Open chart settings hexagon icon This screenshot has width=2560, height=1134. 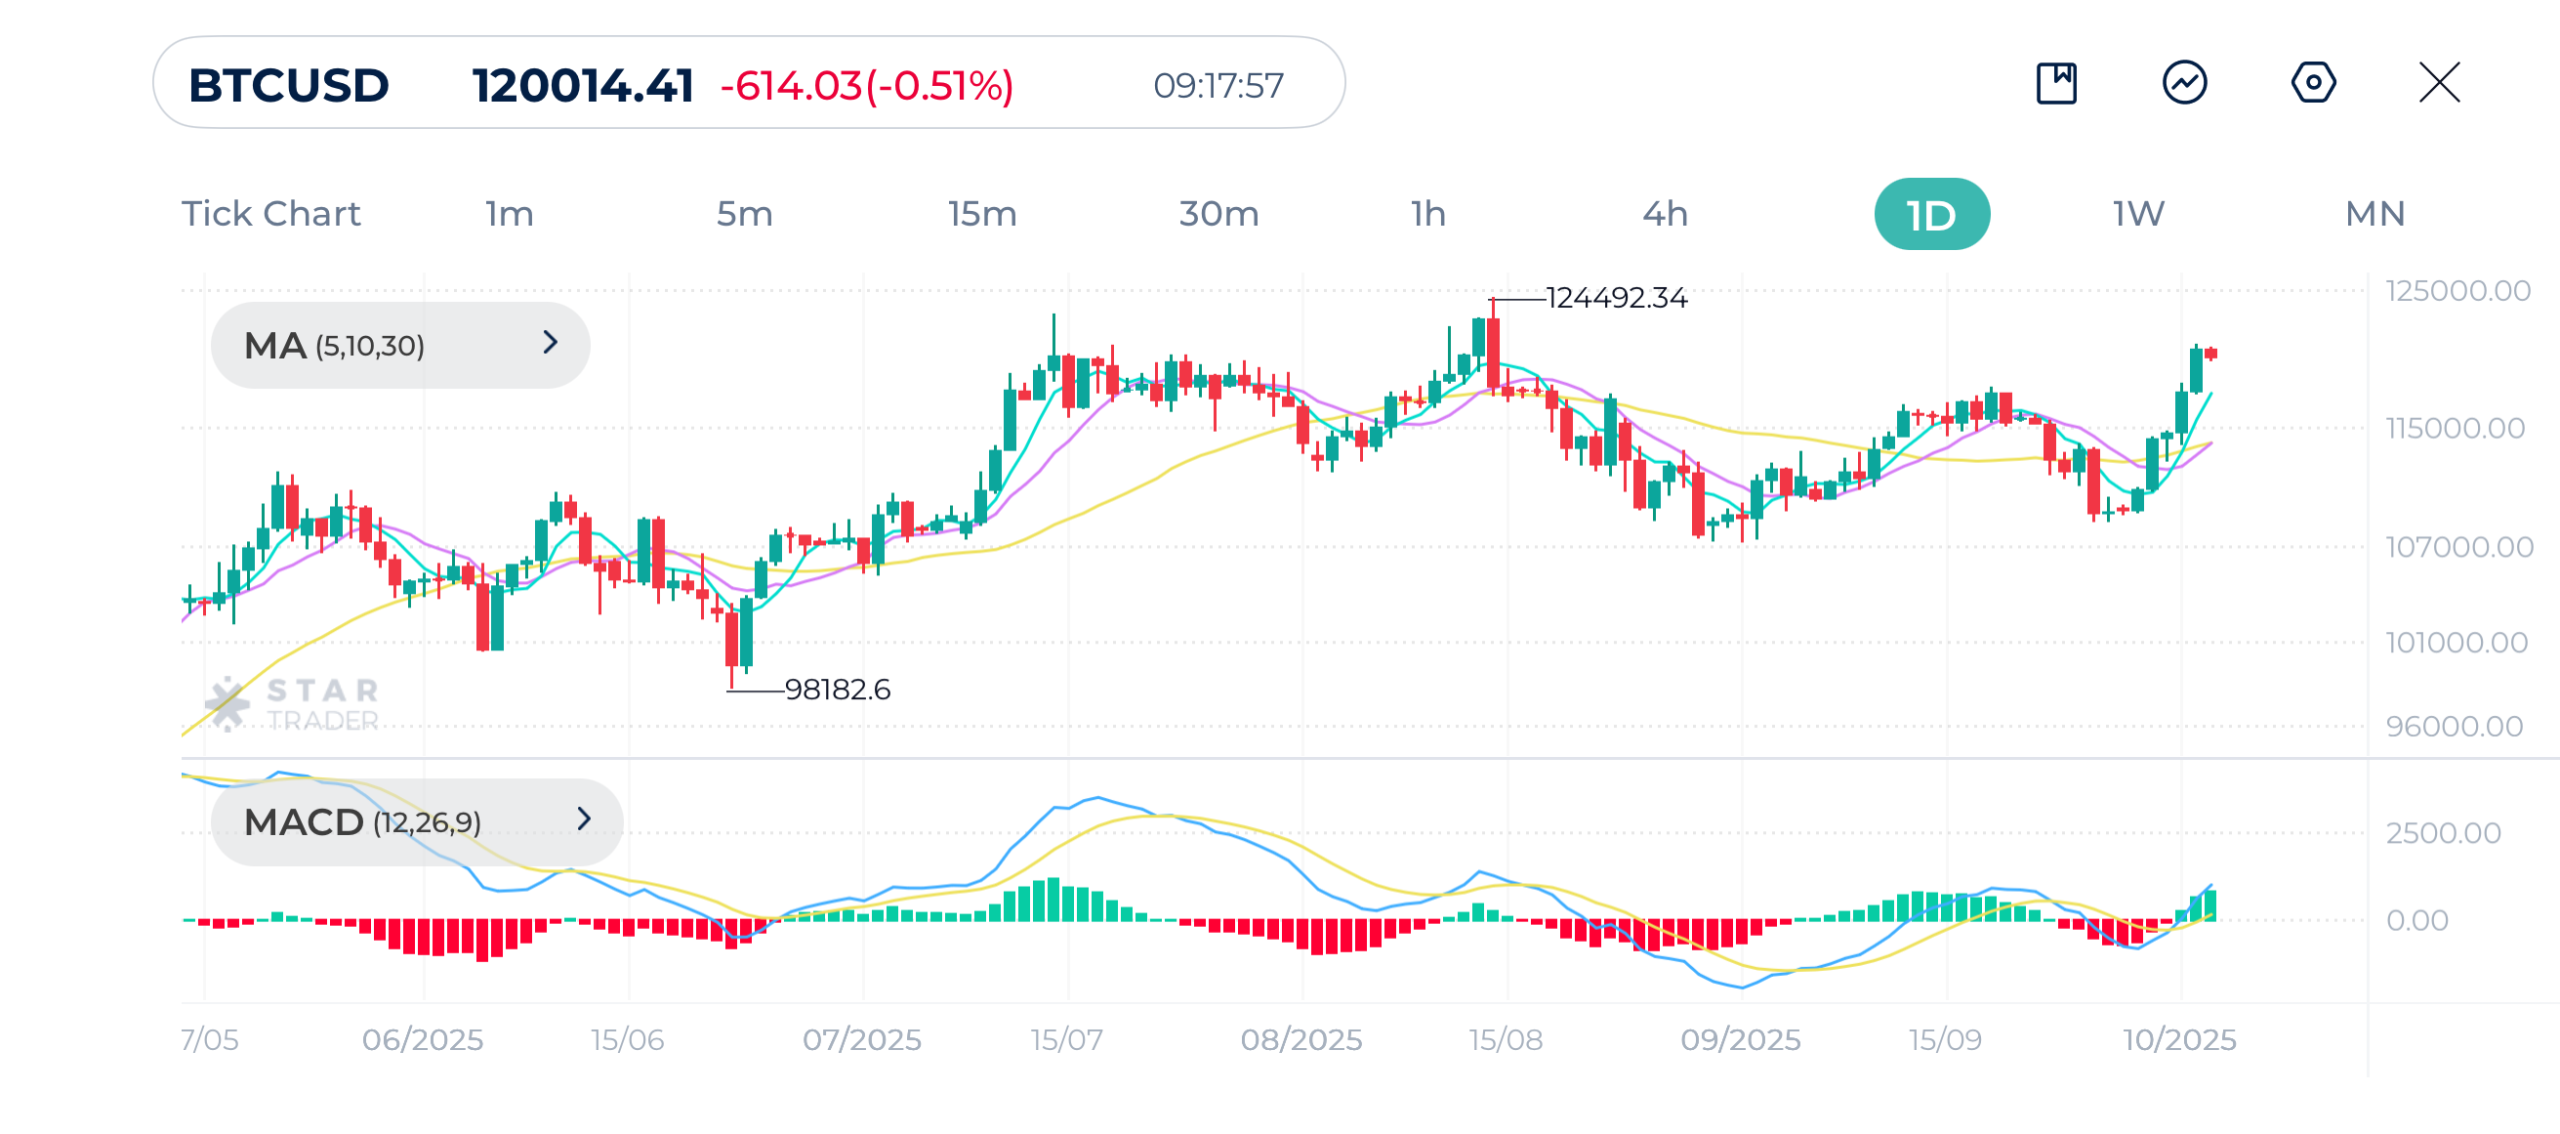(2313, 83)
